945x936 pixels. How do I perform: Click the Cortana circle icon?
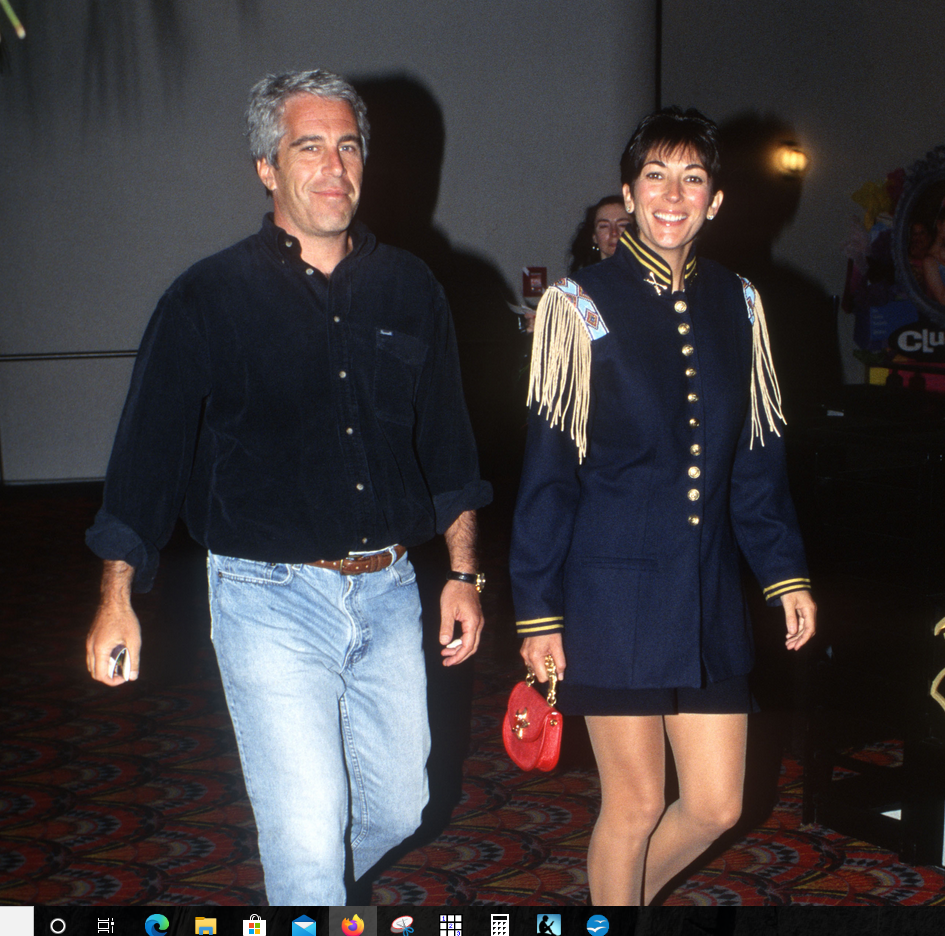point(58,924)
